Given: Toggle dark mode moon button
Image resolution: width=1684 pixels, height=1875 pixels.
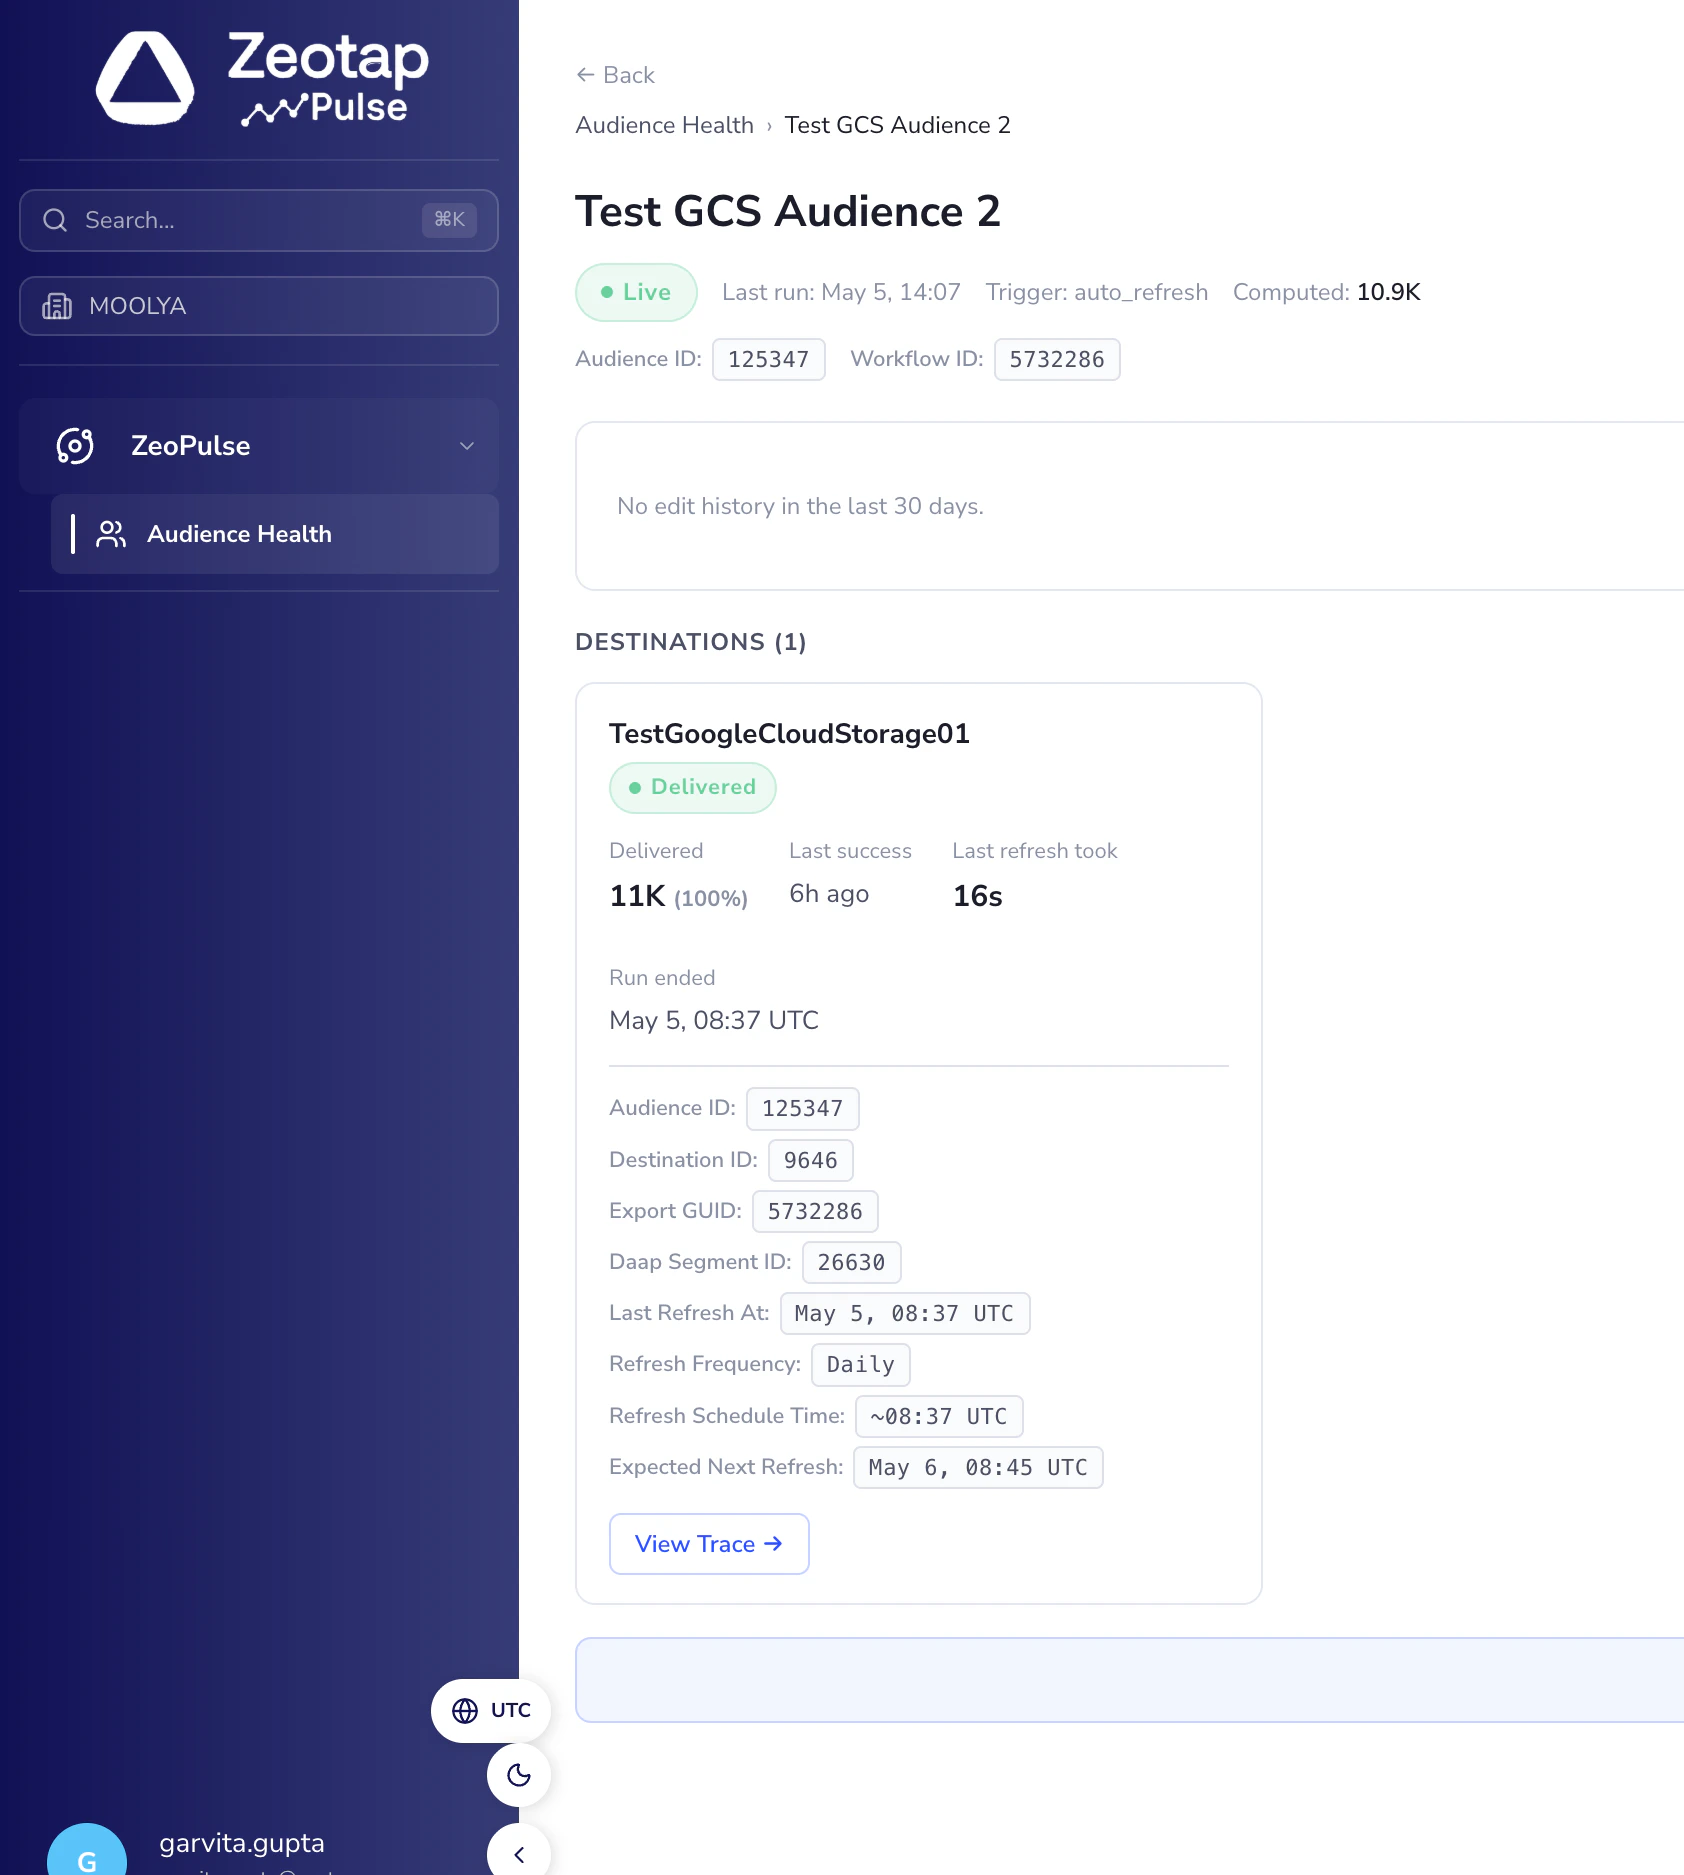Looking at the screenshot, I should coord(518,1775).
